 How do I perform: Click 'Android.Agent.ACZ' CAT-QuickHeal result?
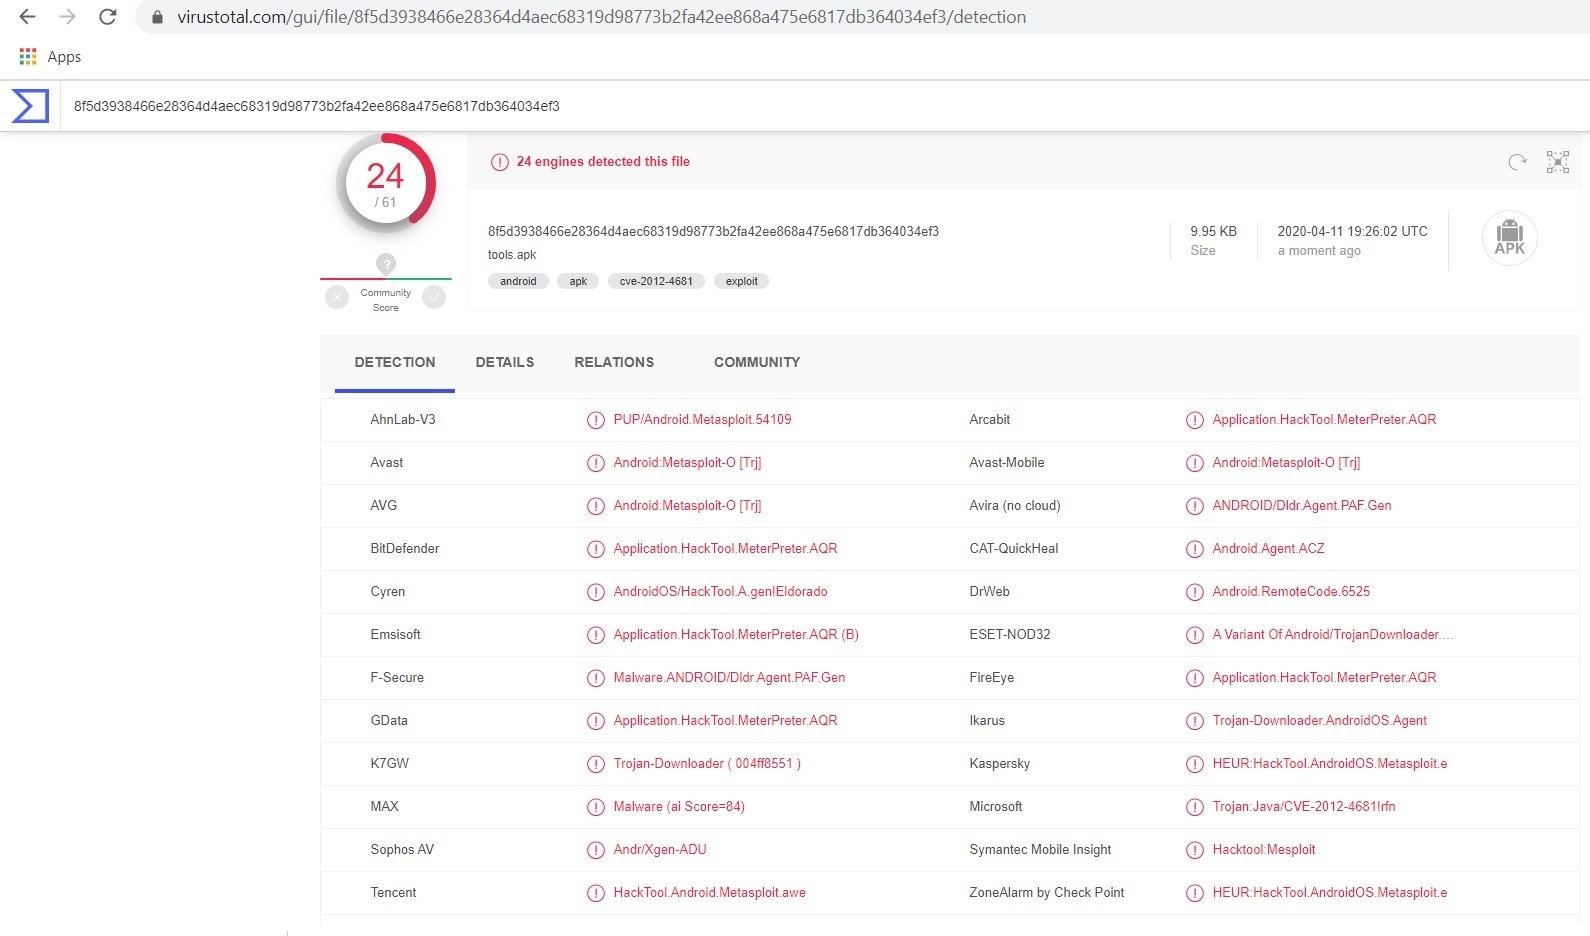[x=1268, y=549]
